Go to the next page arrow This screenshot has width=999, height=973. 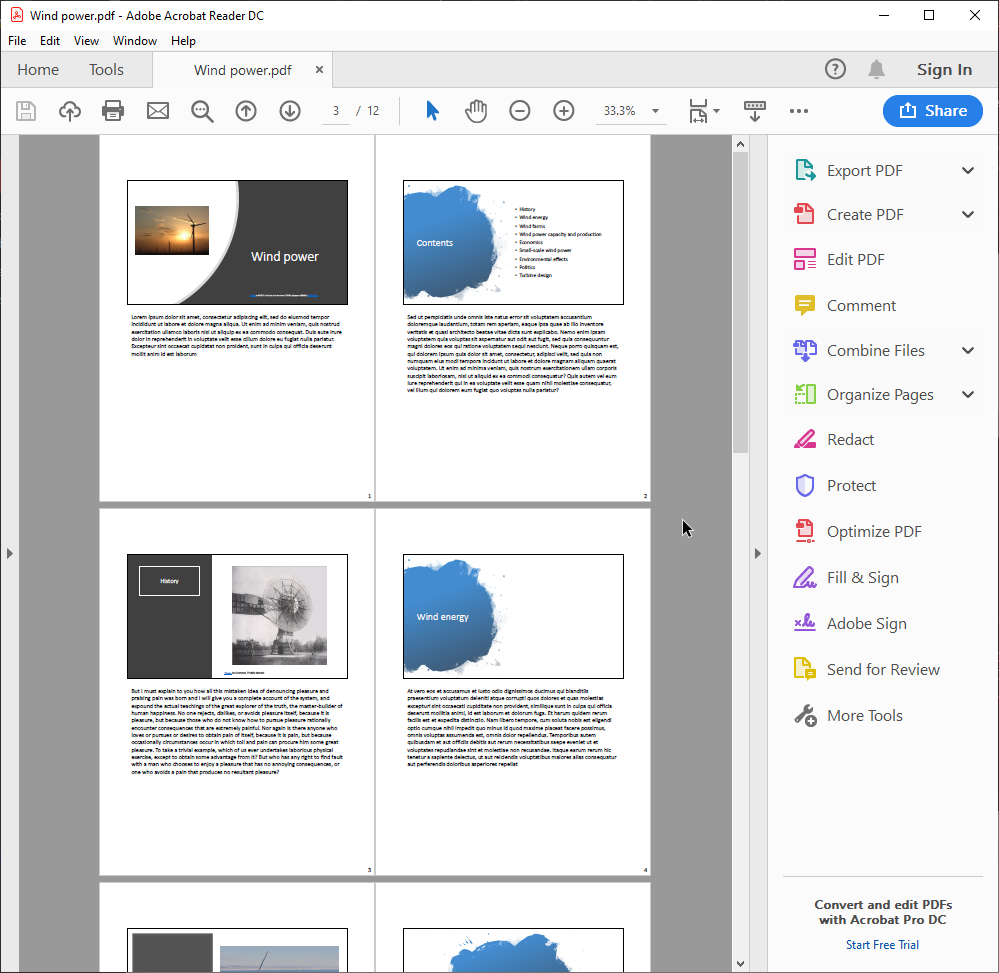click(290, 111)
